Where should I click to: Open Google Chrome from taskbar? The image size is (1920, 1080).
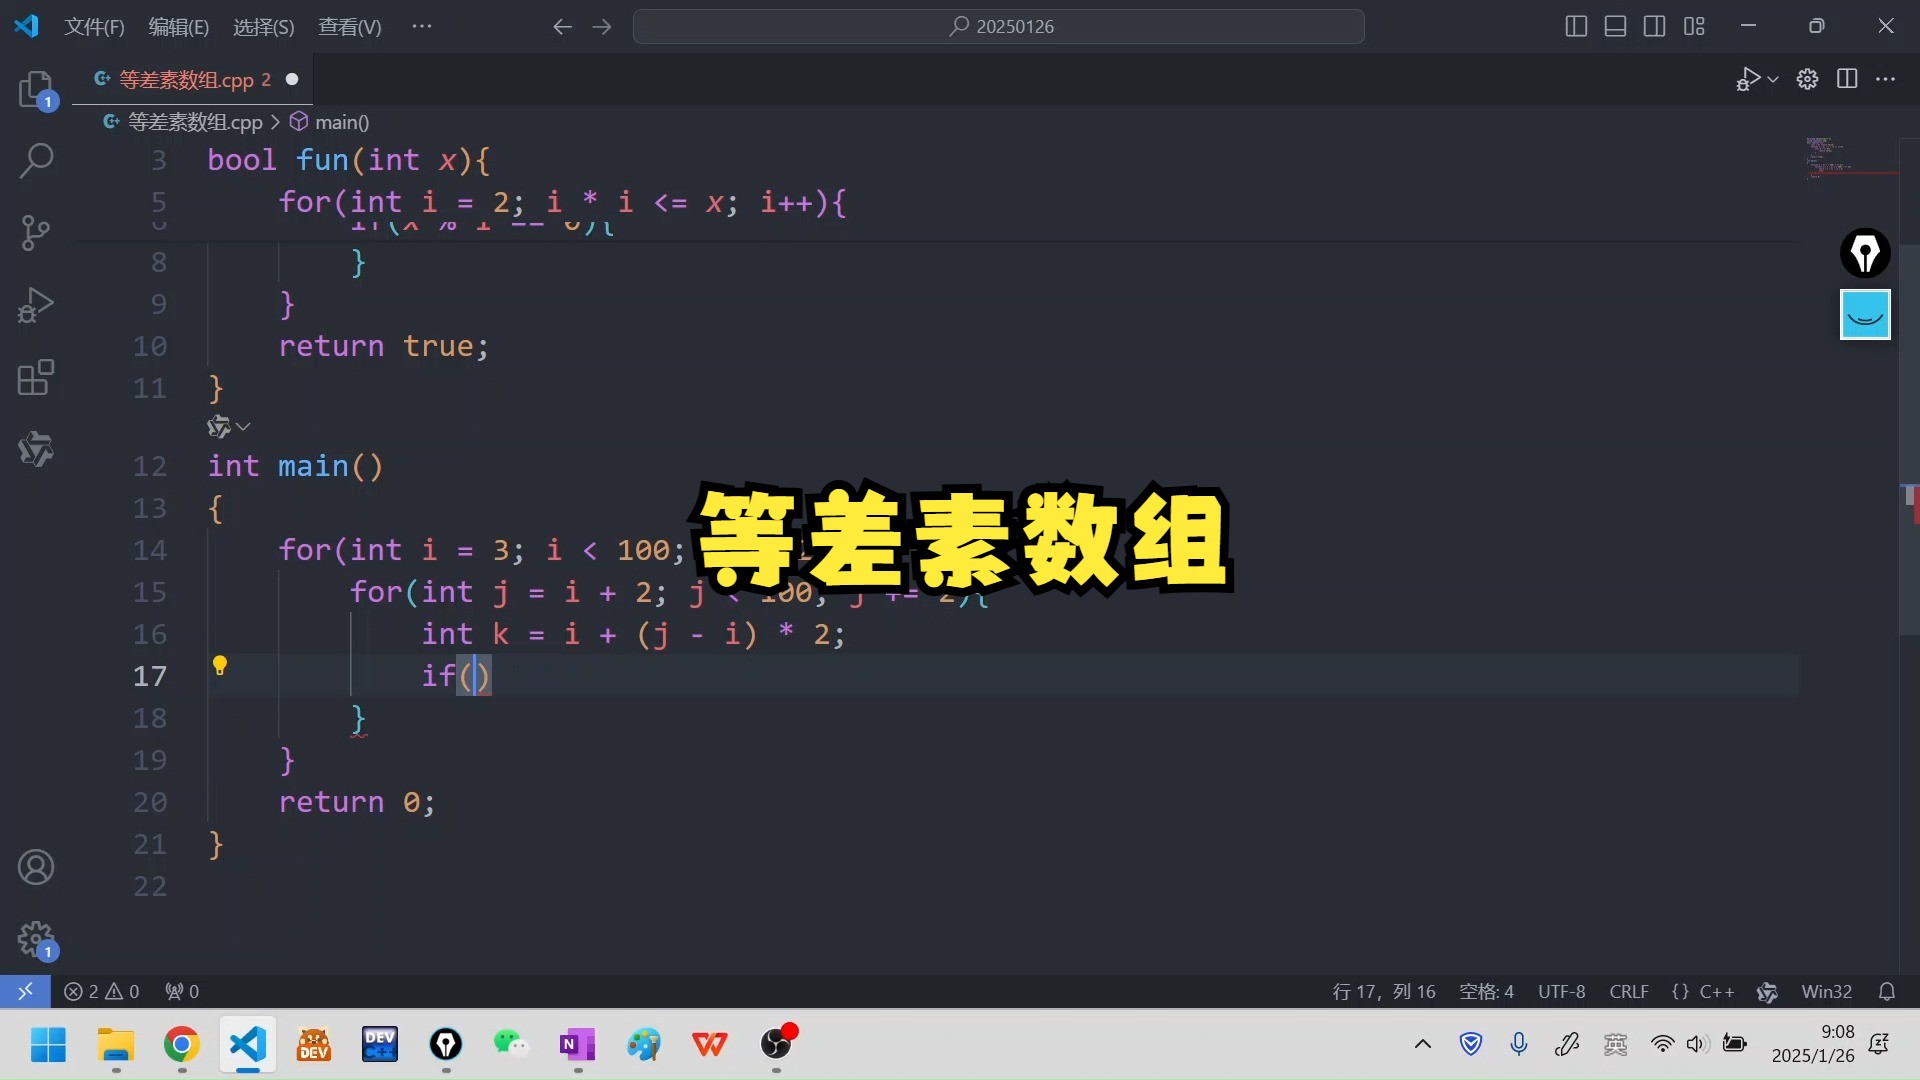[x=181, y=1045]
